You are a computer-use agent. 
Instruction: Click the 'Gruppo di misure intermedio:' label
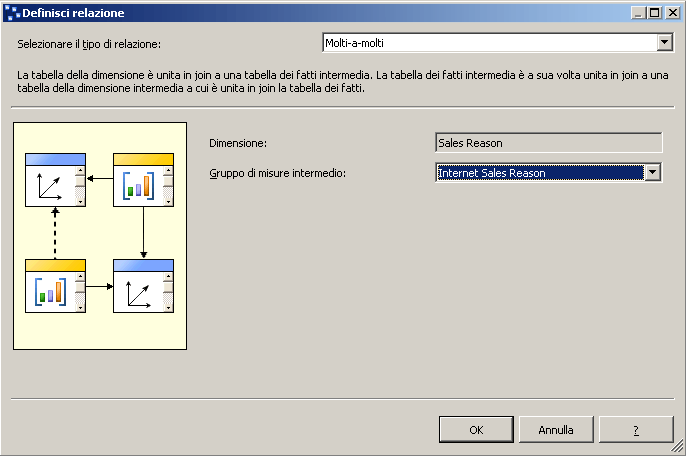277,173
